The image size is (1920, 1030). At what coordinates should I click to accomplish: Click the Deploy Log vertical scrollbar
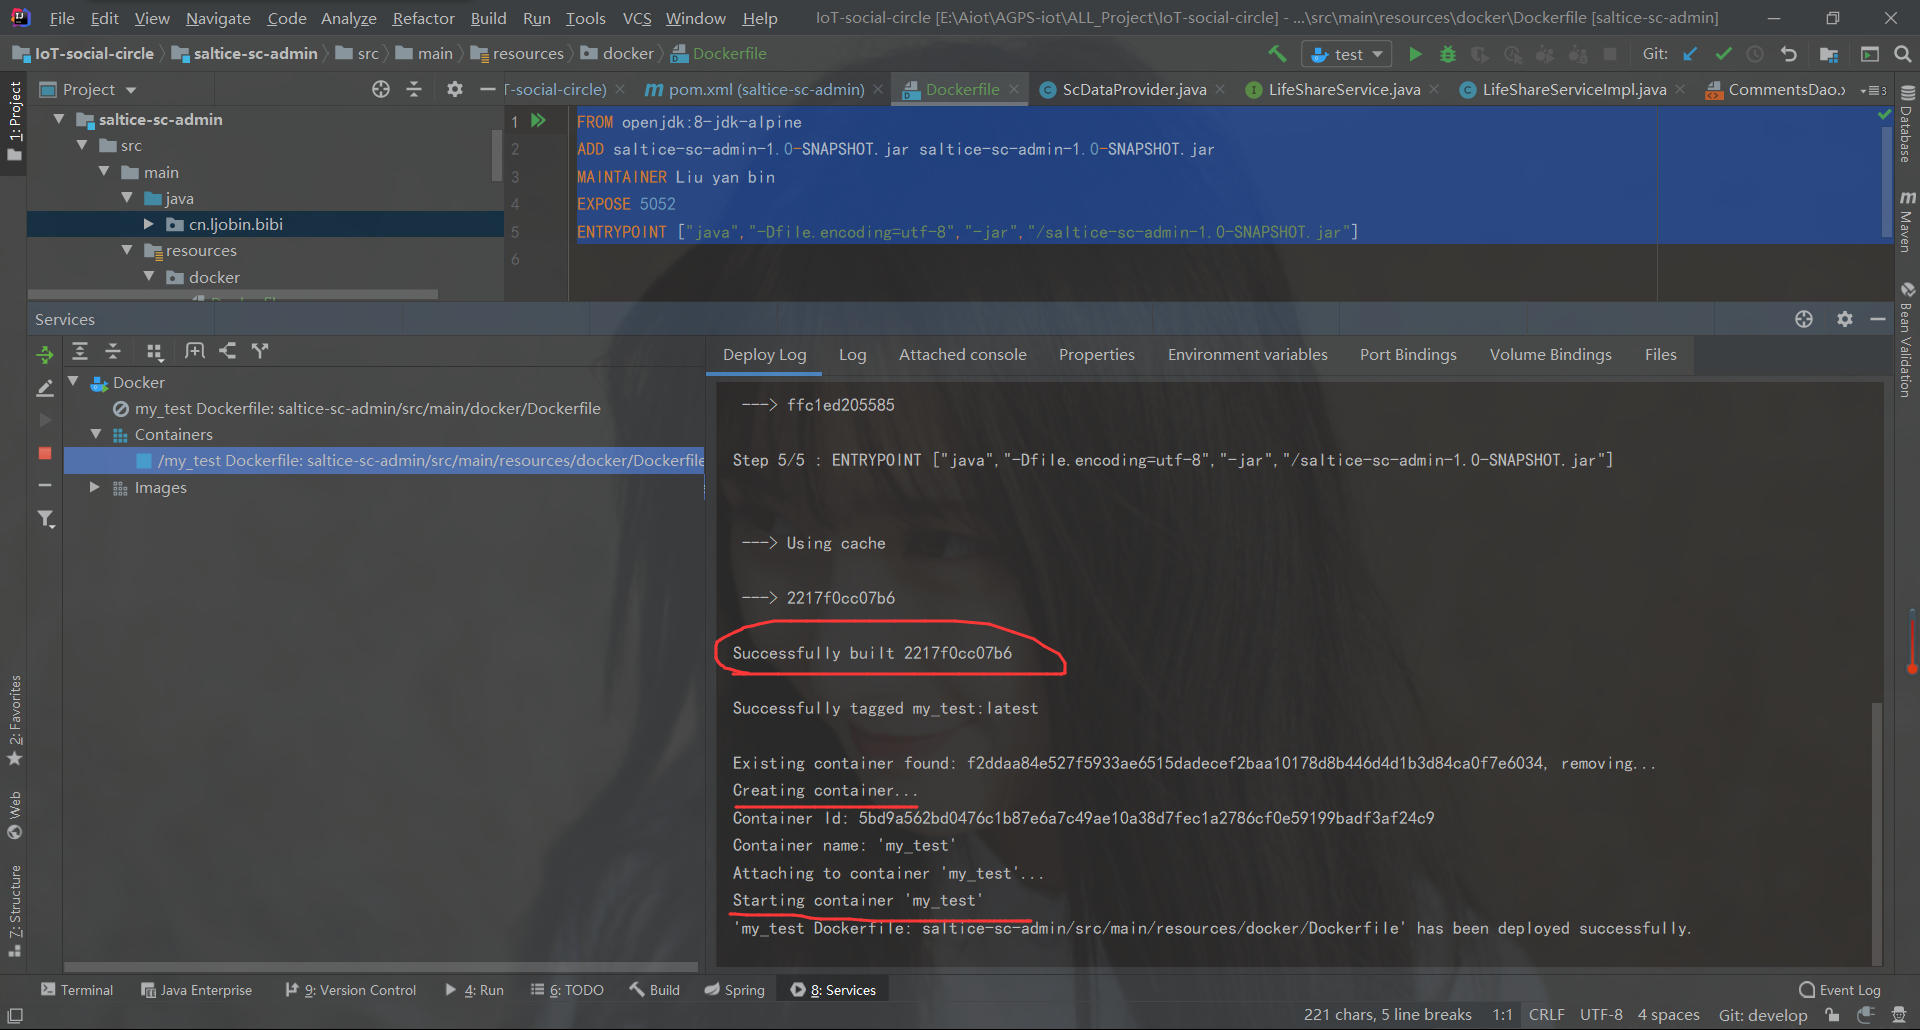1877,832
